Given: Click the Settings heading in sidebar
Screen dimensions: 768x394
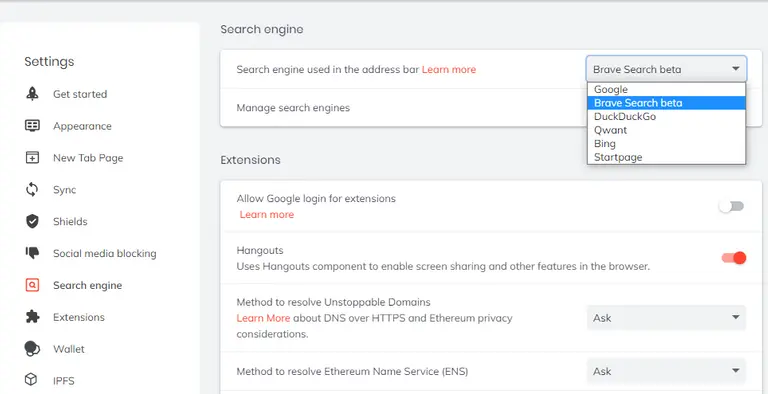Looking at the screenshot, I should tap(49, 62).
